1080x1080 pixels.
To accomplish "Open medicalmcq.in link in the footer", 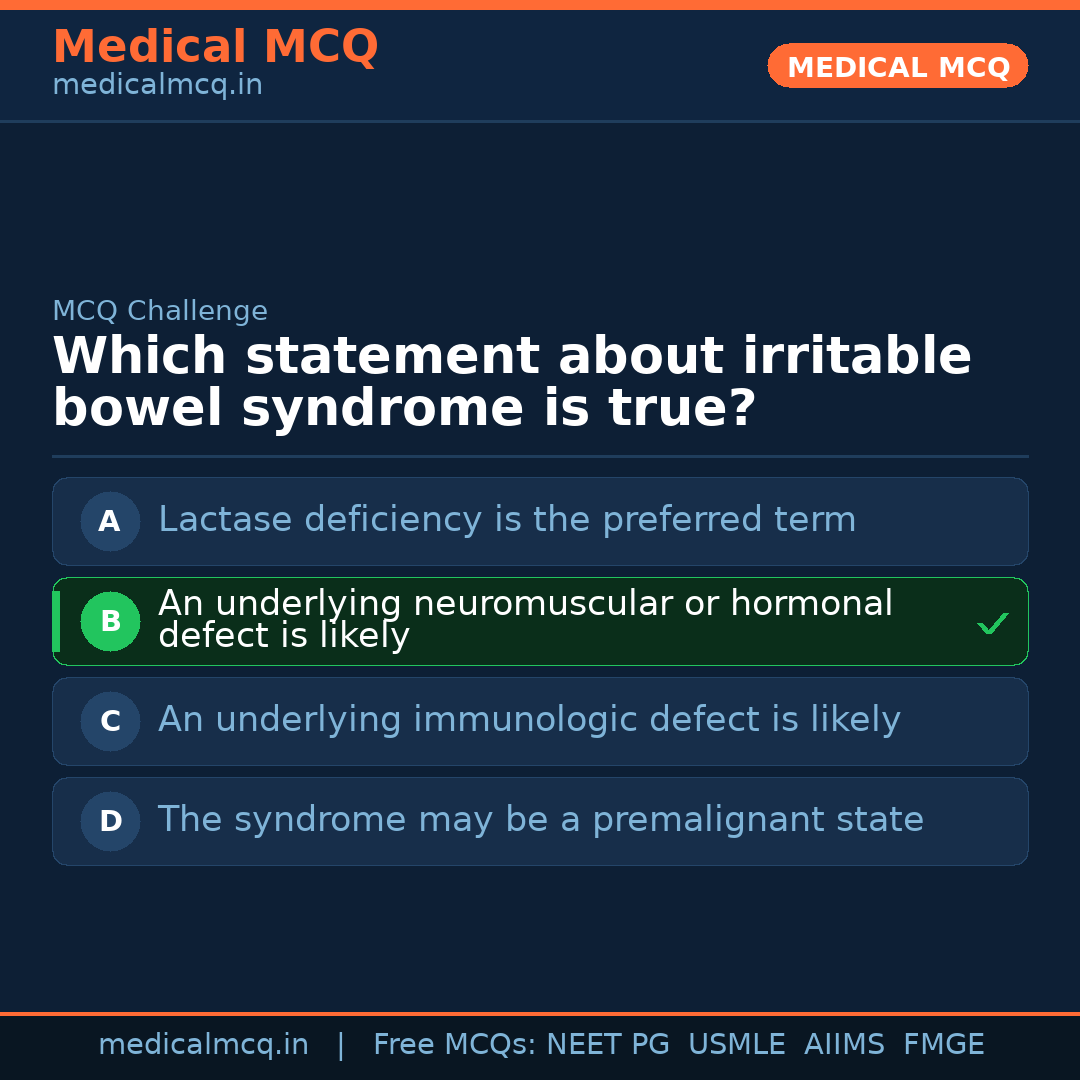I will click(x=203, y=1045).
